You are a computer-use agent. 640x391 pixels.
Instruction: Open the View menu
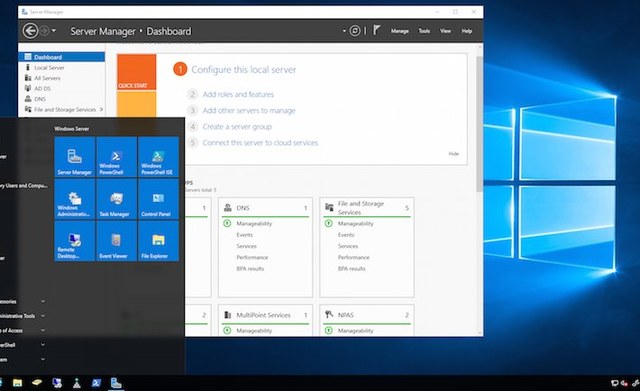click(x=445, y=31)
